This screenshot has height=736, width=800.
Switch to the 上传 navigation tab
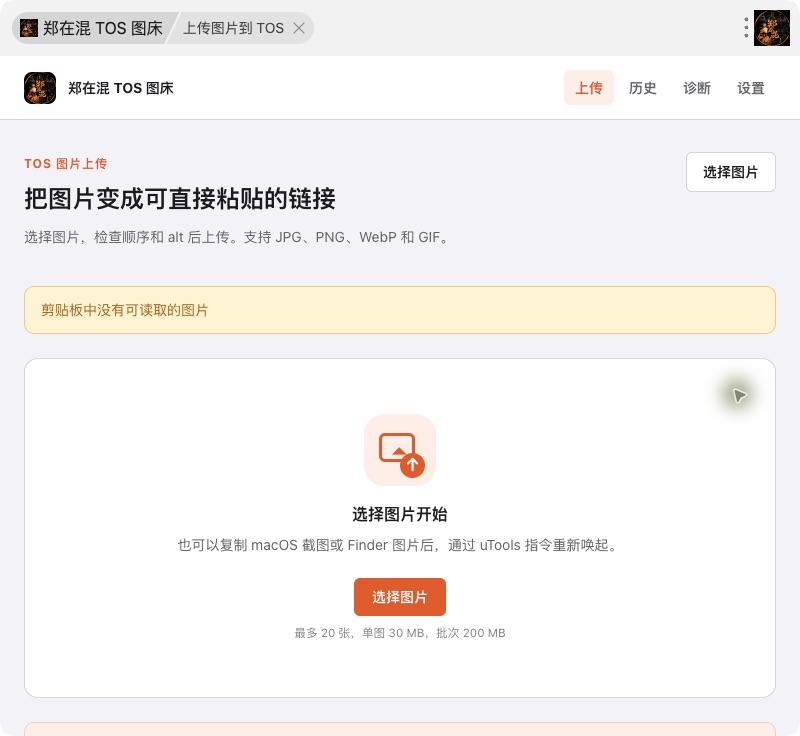(x=589, y=88)
